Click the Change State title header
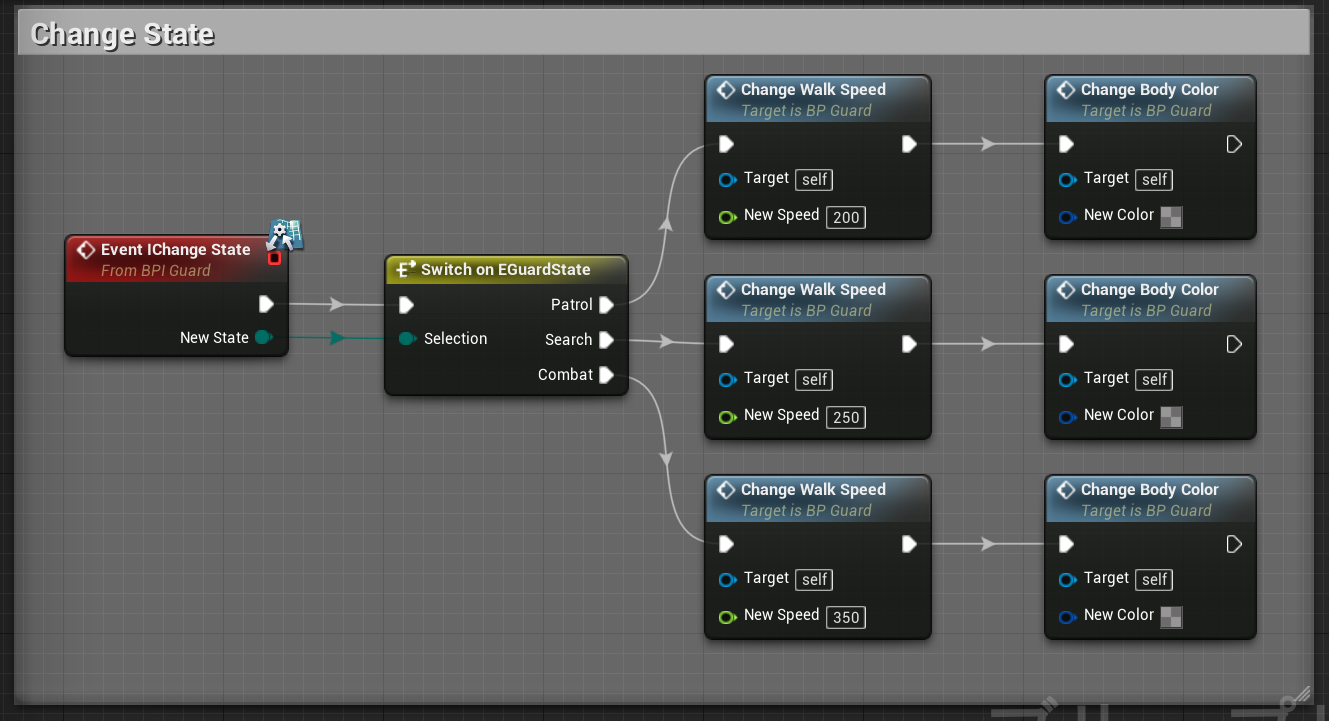 pos(122,32)
